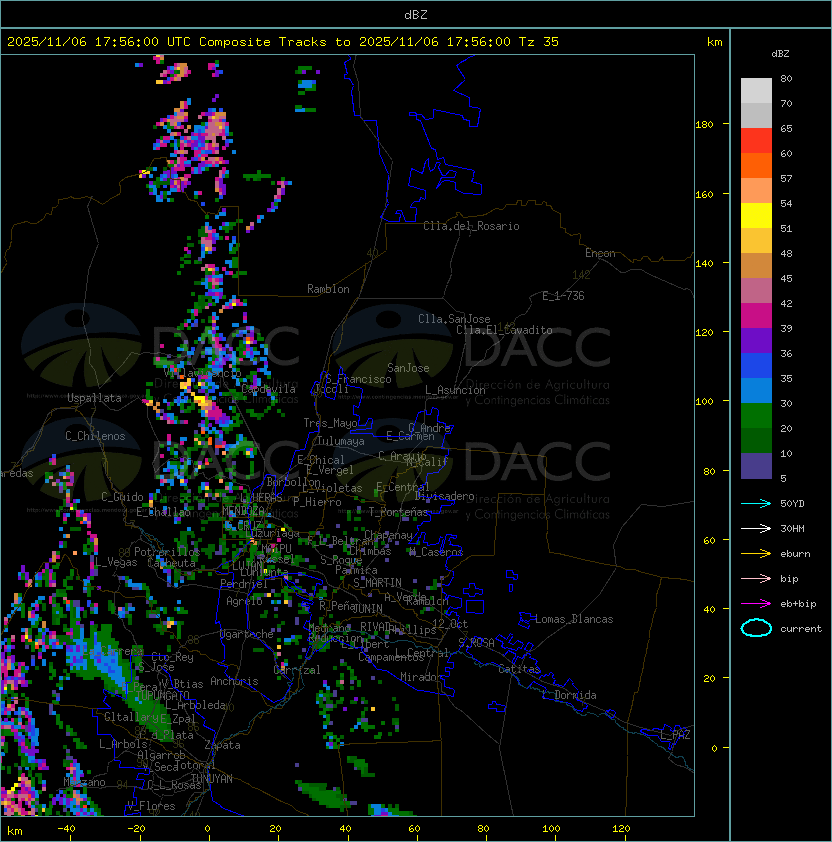Click the Potrerillos place label
This screenshot has width=832, height=842.
(167, 552)
